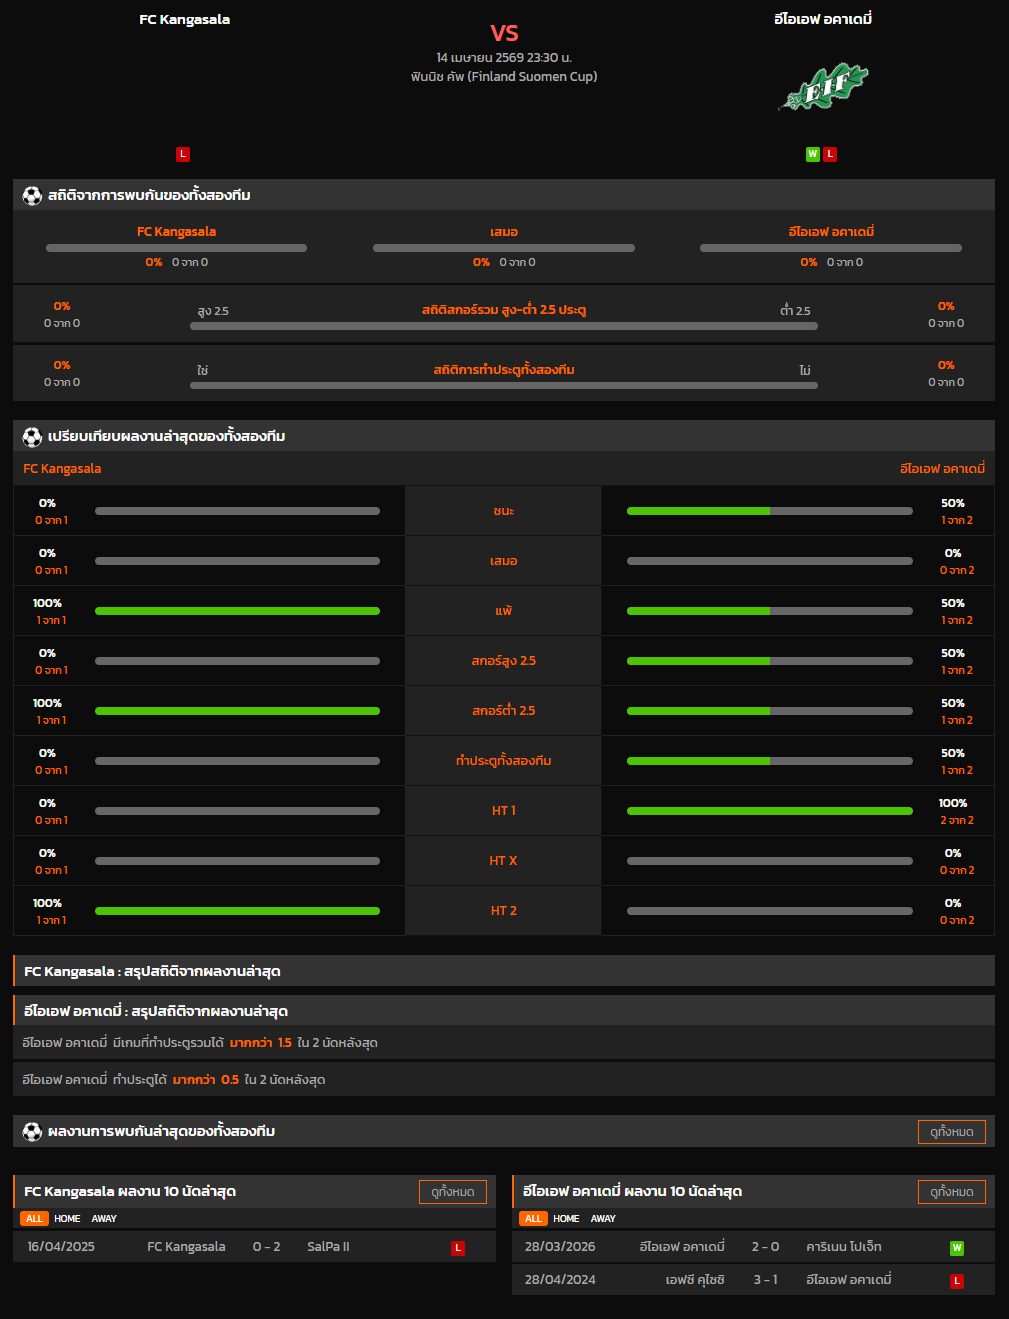
Task: Collapse อีไอเอฟ อคาเดมี่ สรุปสถิติจากผลงานล่าสุด section
Action: [x=504, y=1011]
